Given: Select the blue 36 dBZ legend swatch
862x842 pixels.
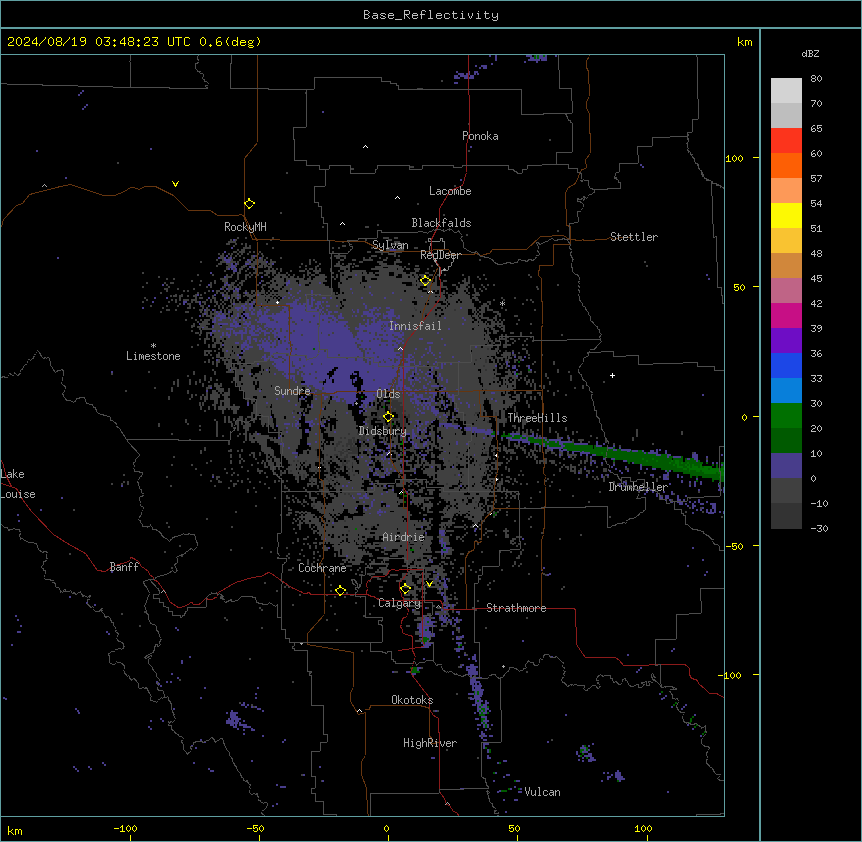Looking at the screenshot, I should click(x=786, y=365).
